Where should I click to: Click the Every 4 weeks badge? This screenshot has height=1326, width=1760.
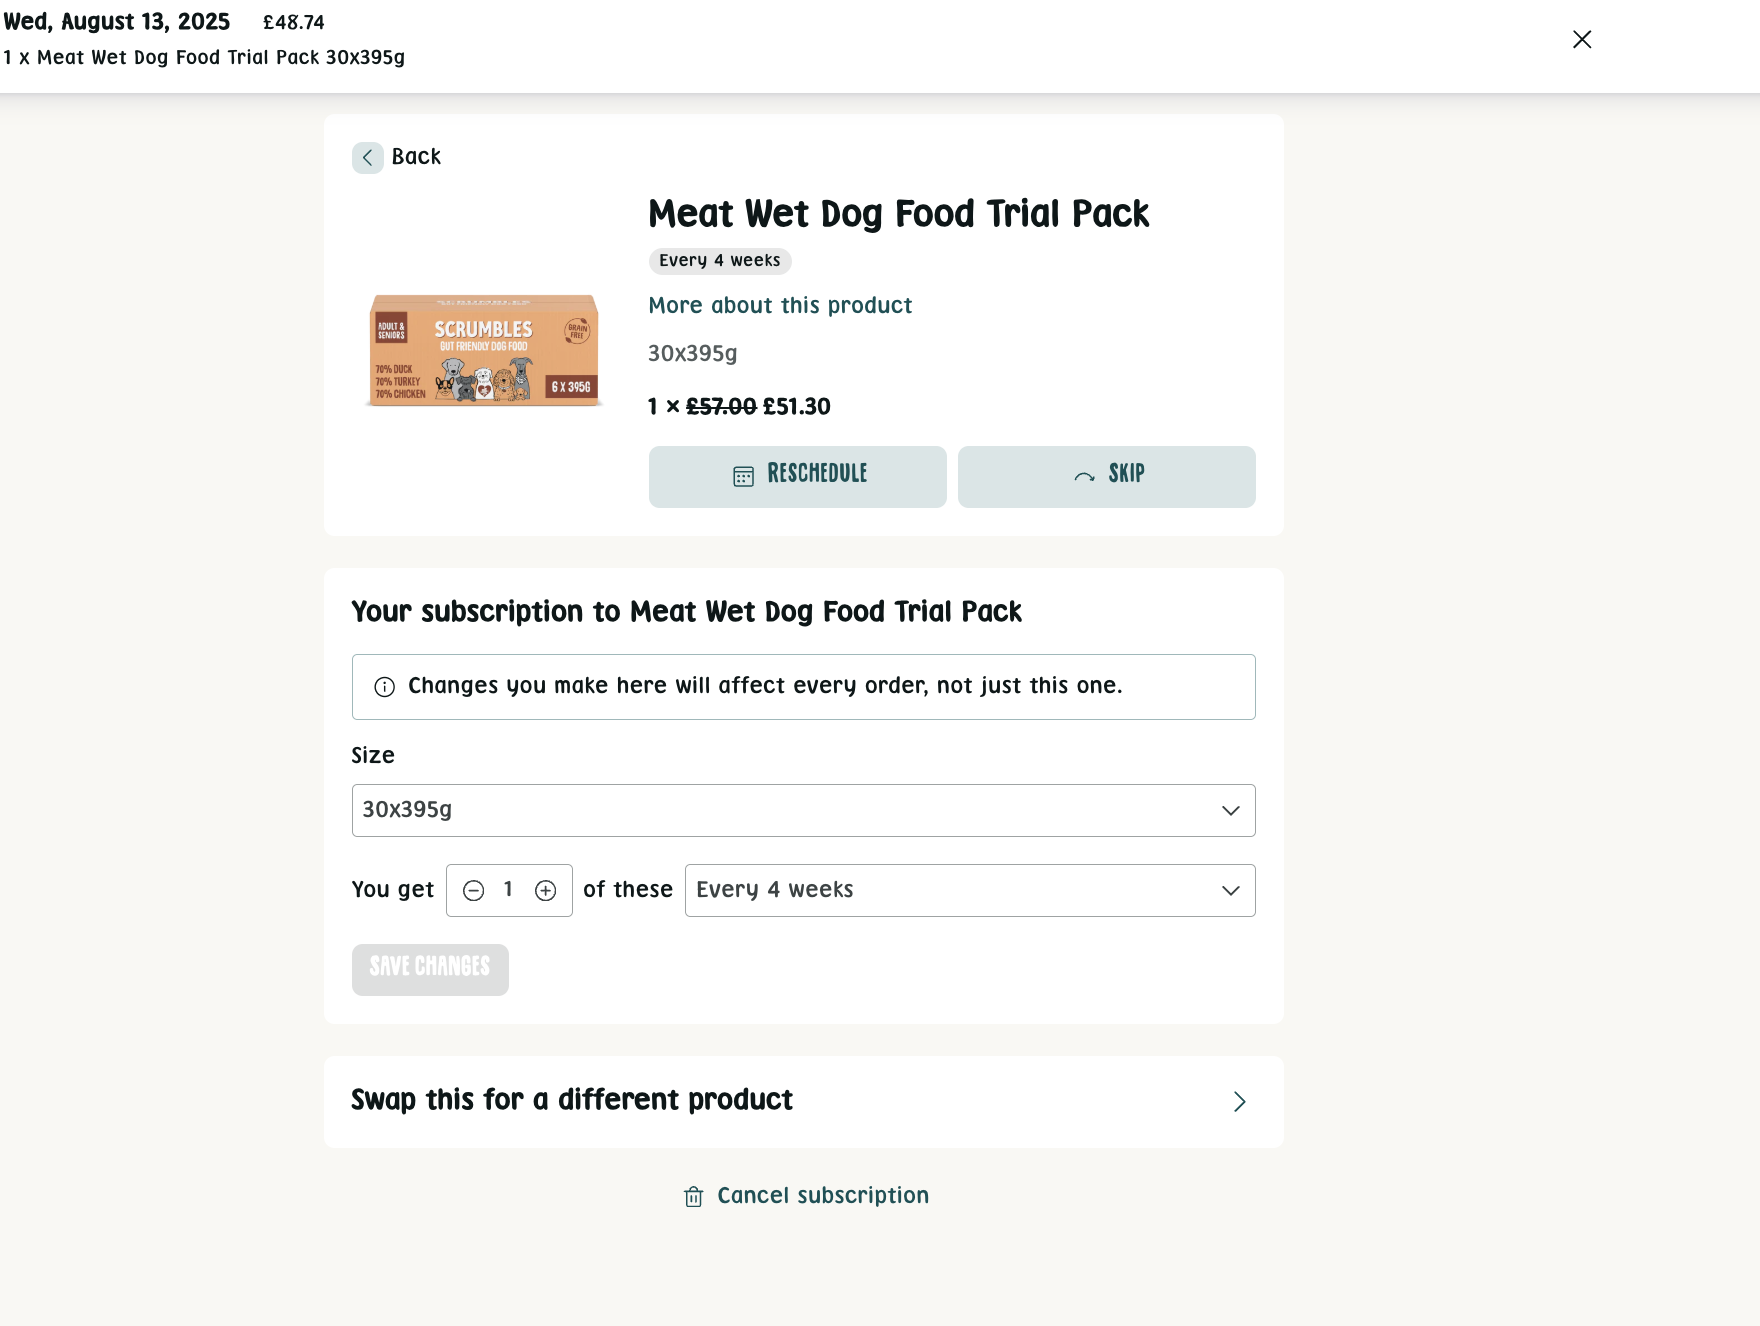point(719,261)
